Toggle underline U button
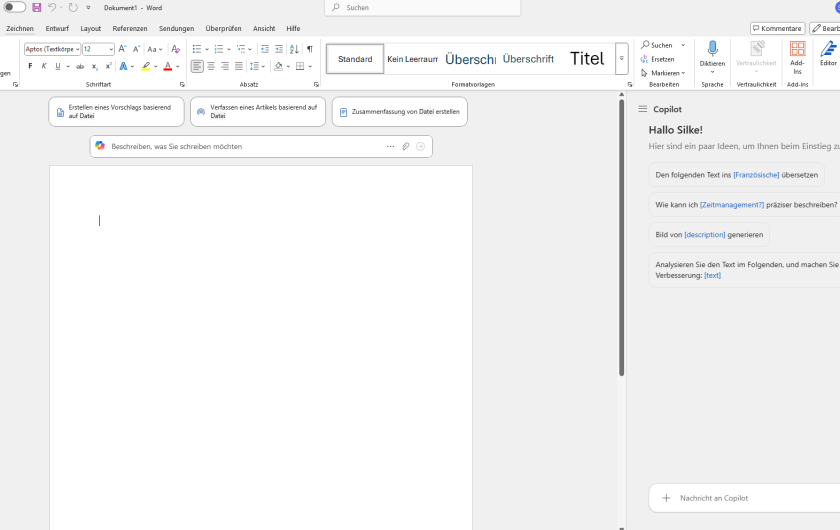Image resolution: width=840 pixels, height=530 pixels. point(58,66)
